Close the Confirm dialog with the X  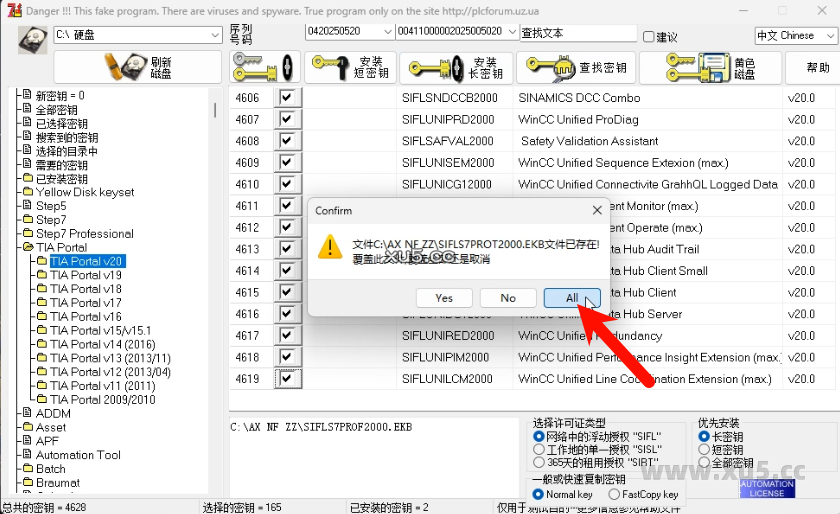pyautogui.click(x=597, y=211)
